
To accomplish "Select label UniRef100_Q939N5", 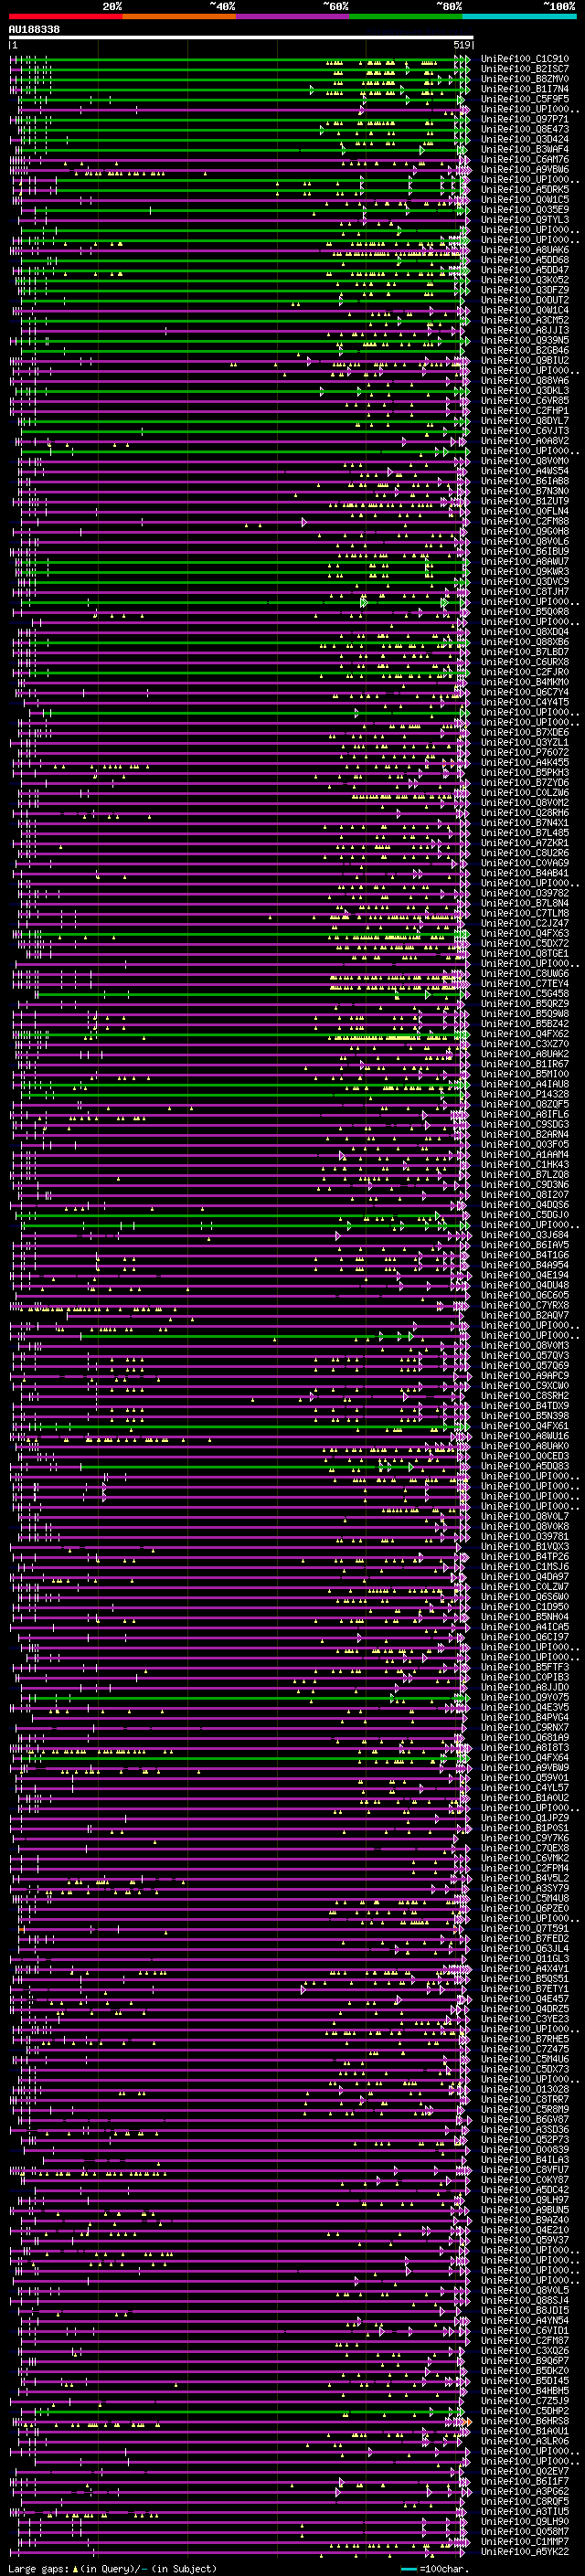I will pos(525,340).
